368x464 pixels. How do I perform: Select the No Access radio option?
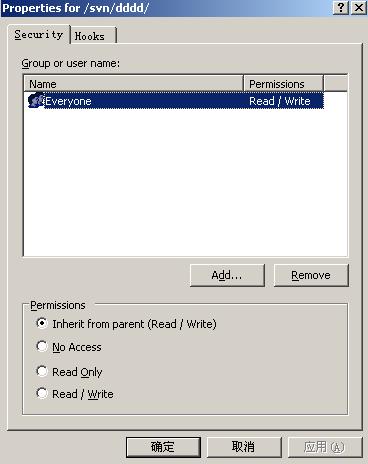point(69,347)
